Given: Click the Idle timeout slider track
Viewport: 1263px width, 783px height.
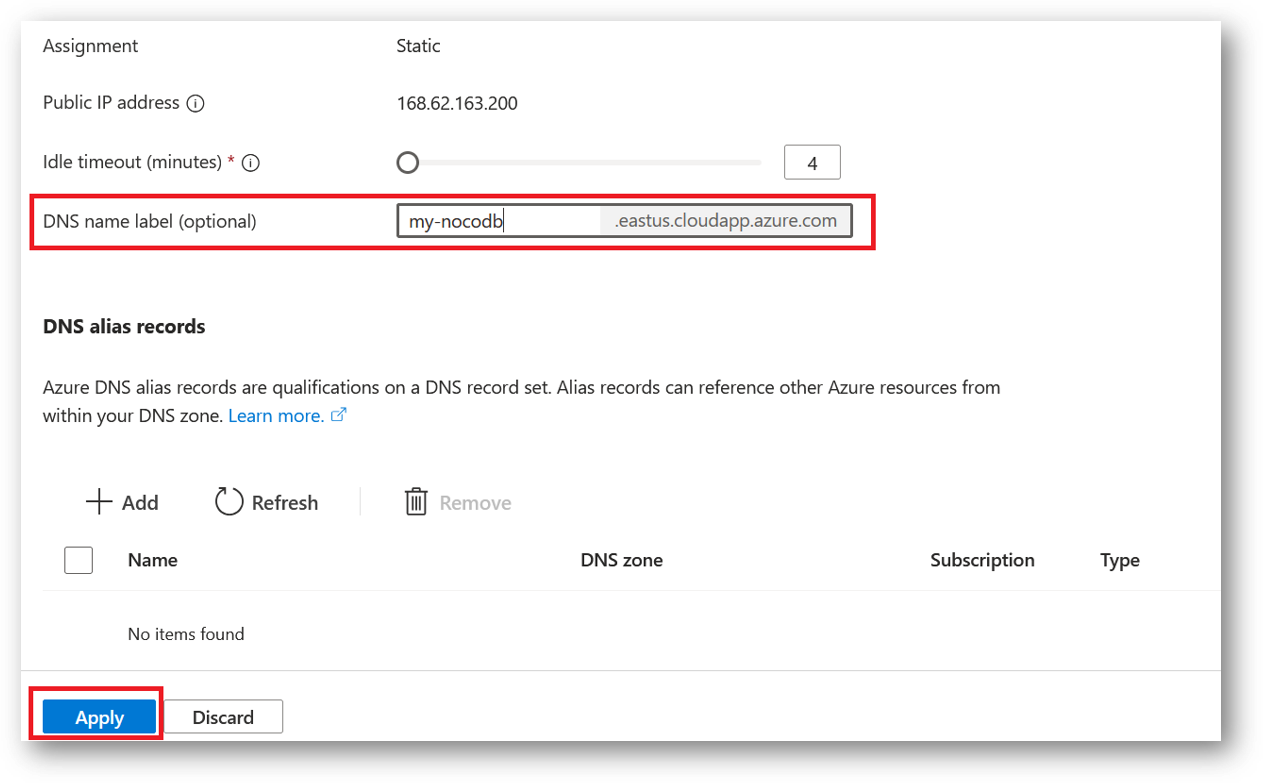Looking at the screenshot, I should point(579,162).
